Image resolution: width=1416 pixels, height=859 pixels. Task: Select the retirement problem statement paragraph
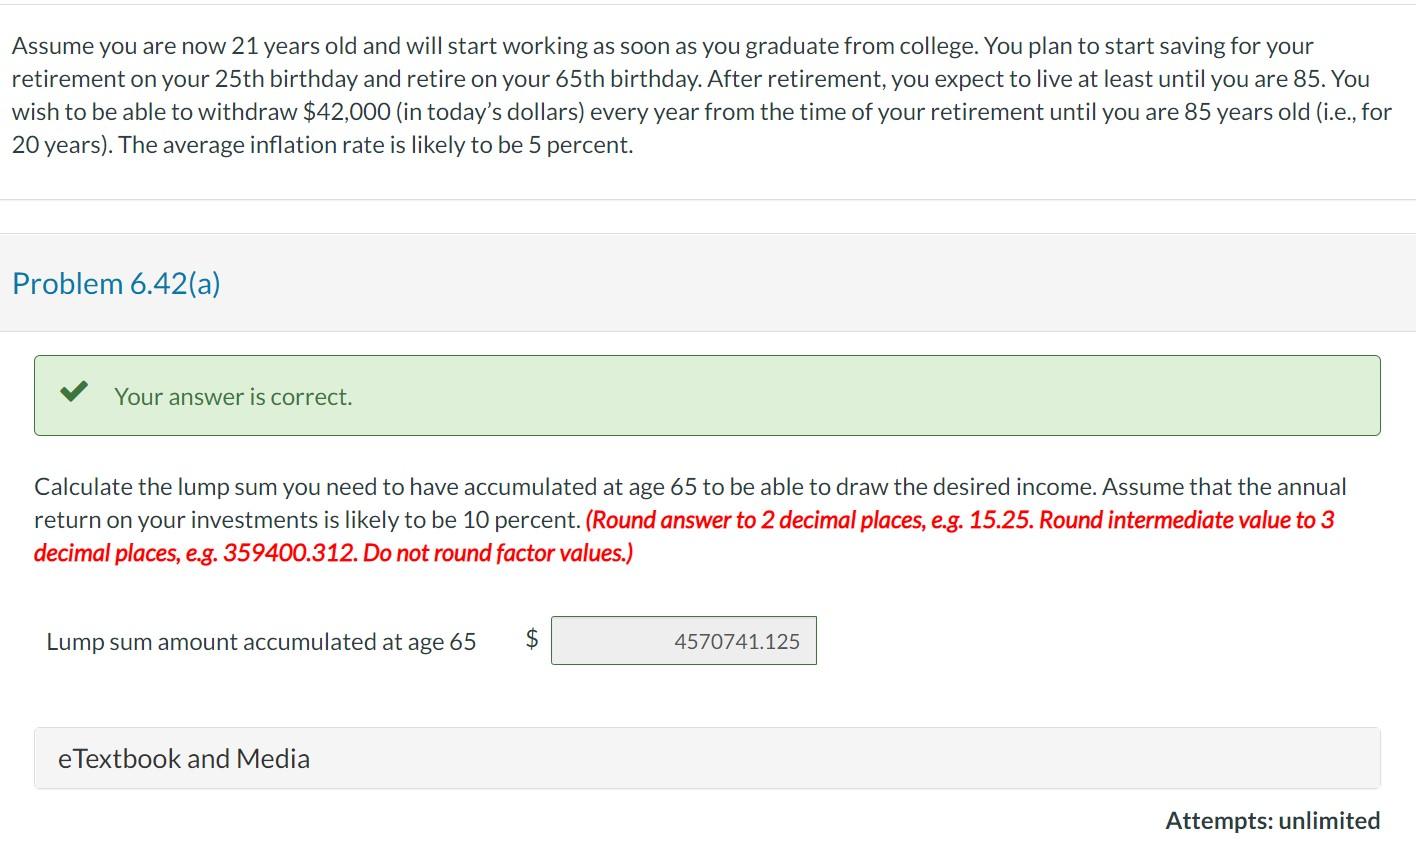700,95
